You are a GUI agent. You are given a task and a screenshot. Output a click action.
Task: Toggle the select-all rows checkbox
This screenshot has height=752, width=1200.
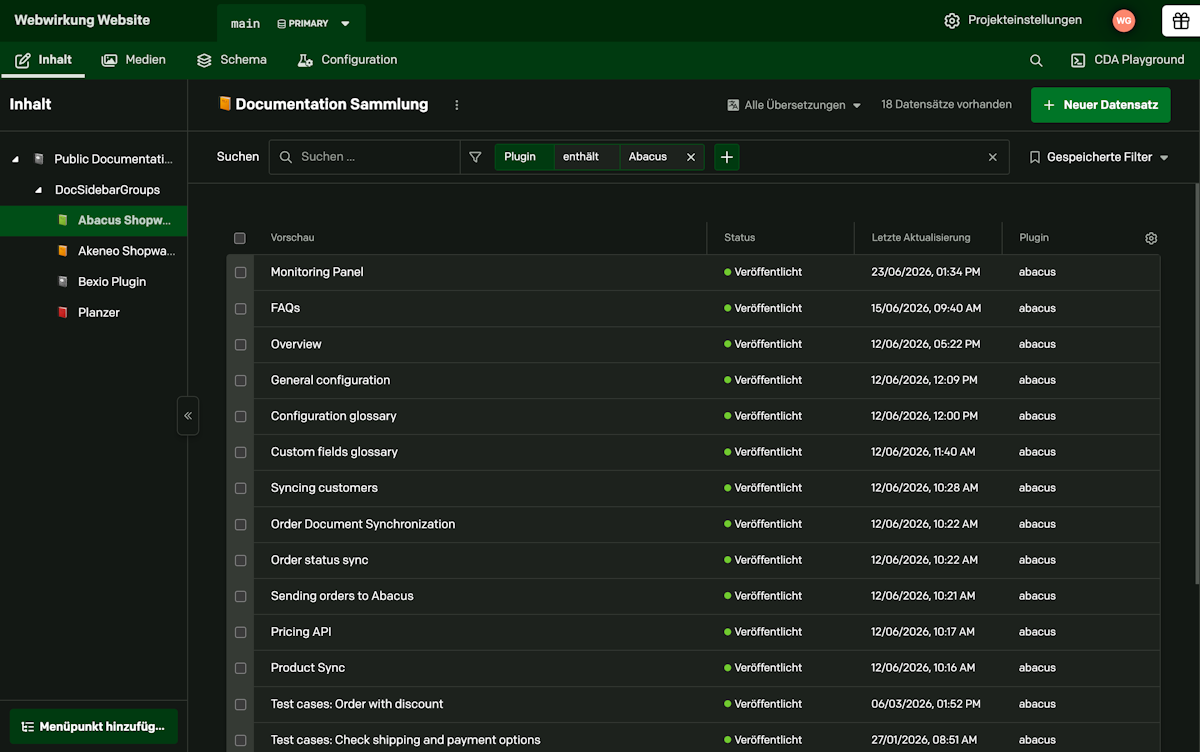click(240, 238)
